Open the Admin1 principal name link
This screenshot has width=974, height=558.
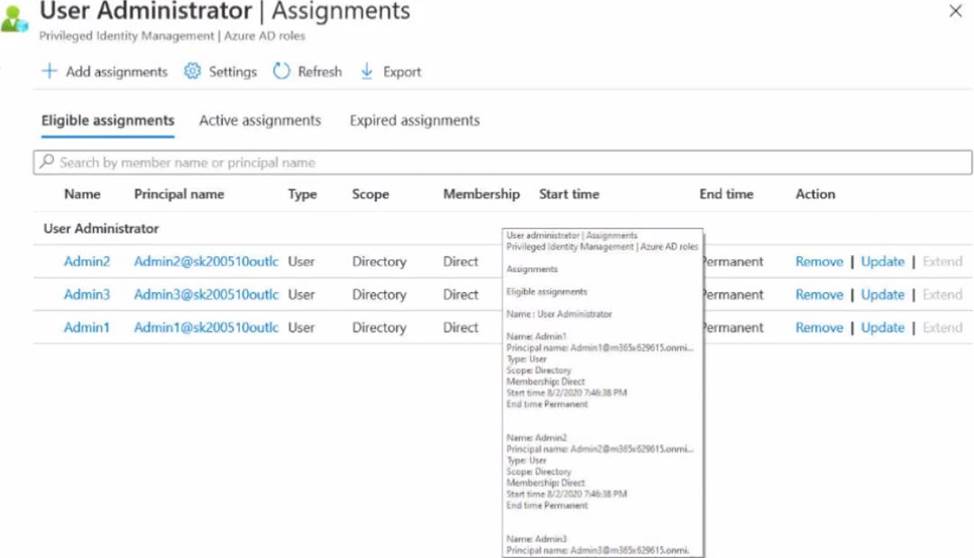(206, 328)
